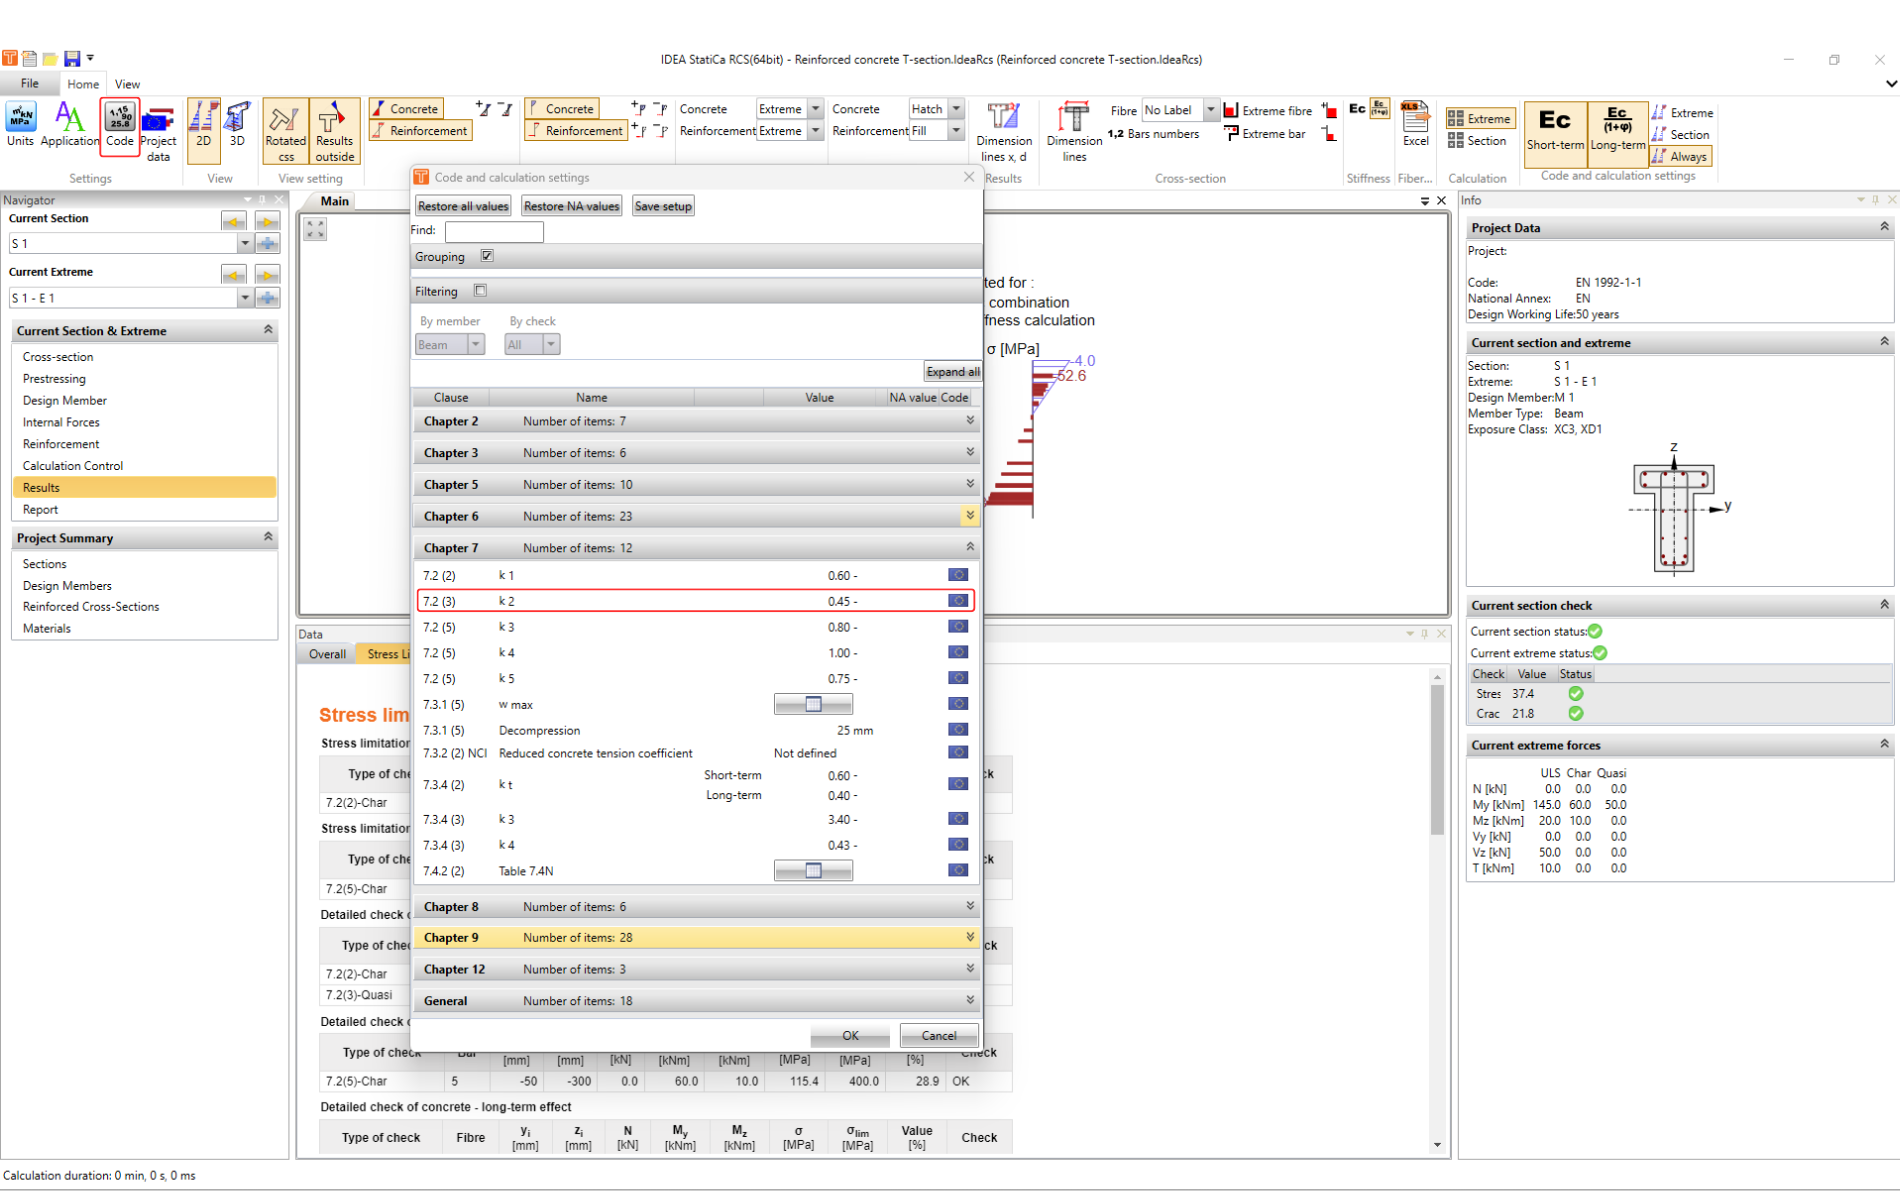Enable the Filtering checkbox
The image size is (1900, 1200).
481,291
